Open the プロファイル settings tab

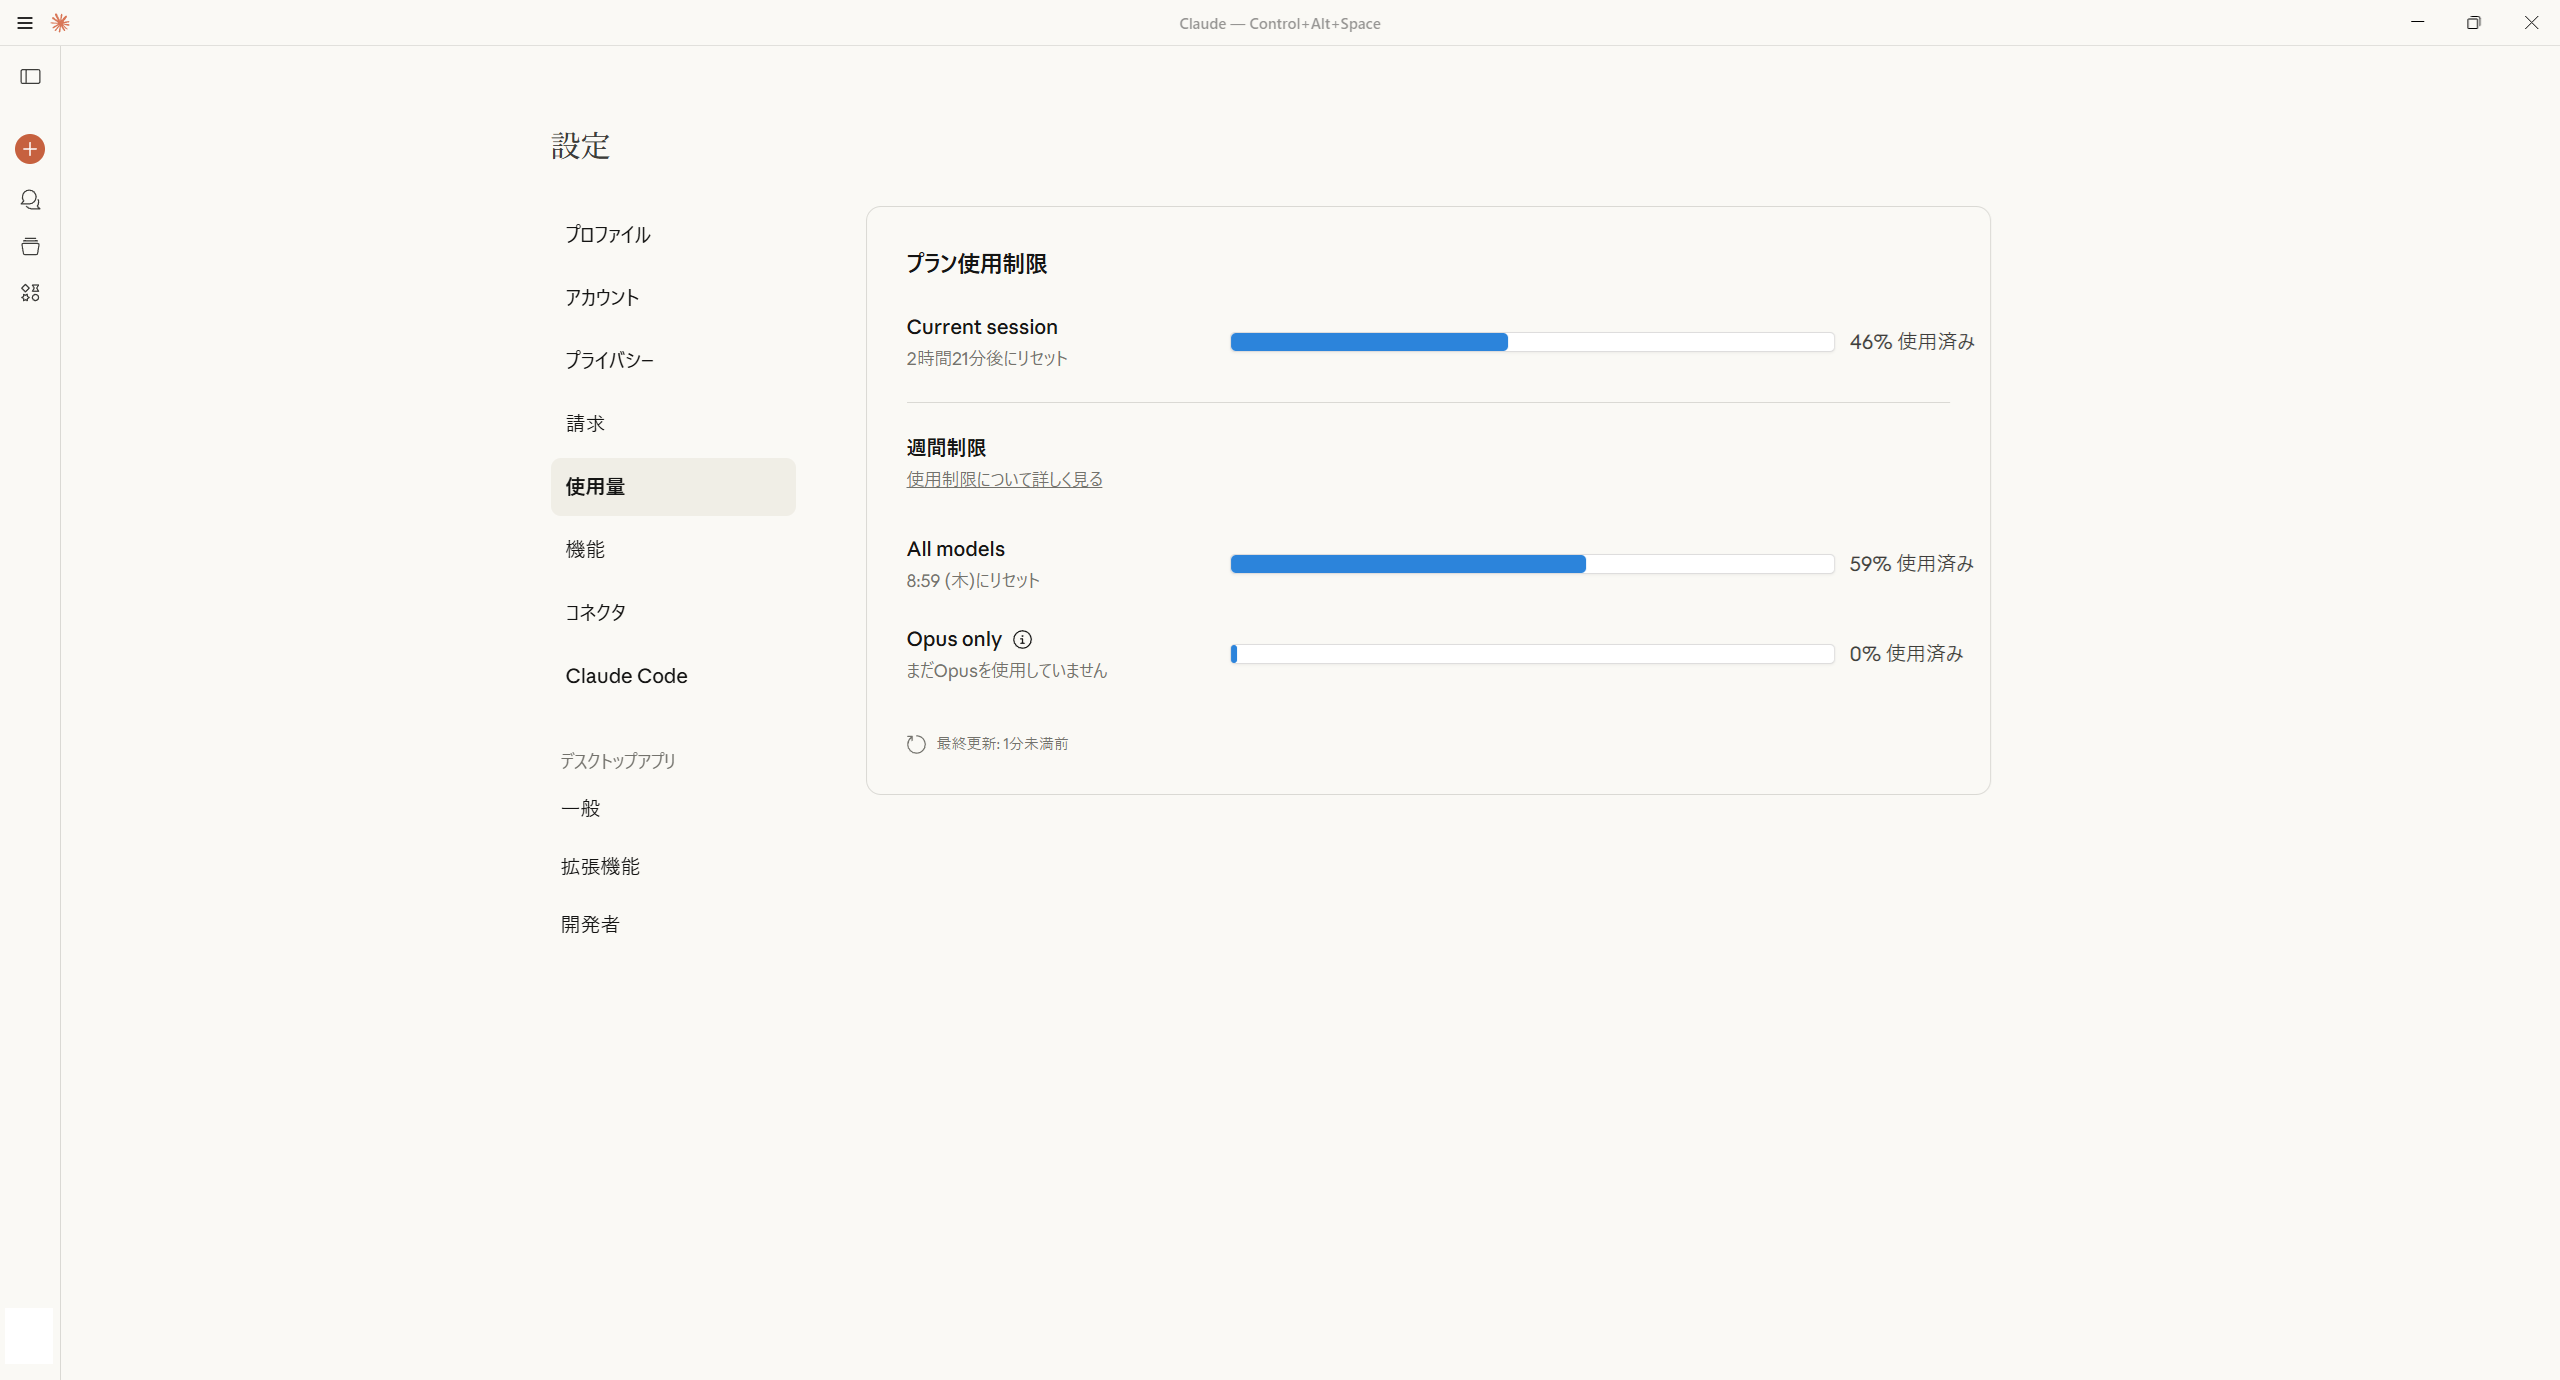tap(608, 234)
